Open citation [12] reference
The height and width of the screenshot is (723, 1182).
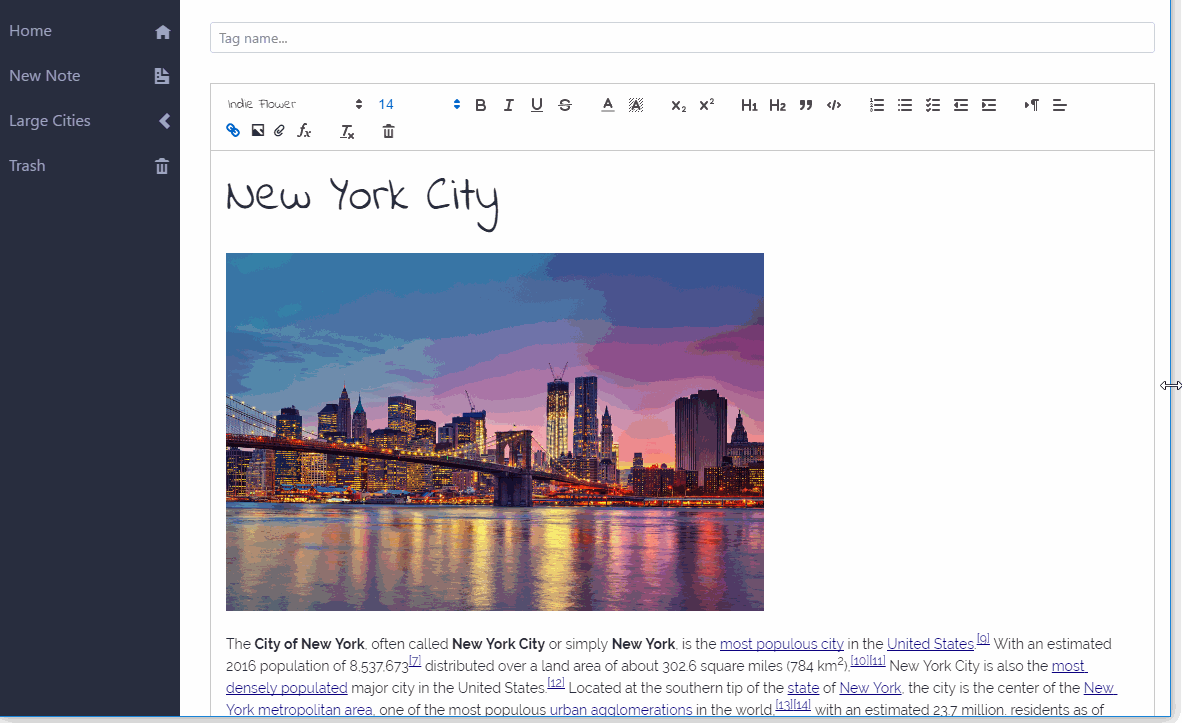tap(556, 683)
